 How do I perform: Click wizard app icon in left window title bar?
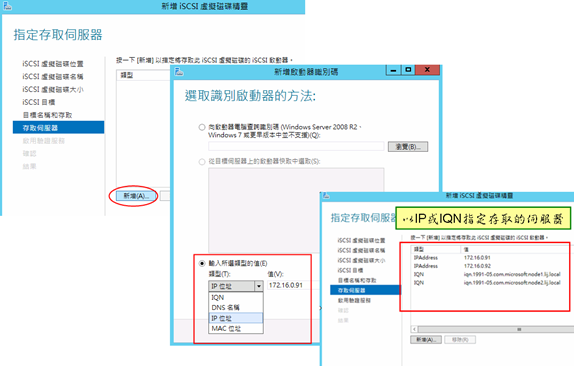click(7, 6)
